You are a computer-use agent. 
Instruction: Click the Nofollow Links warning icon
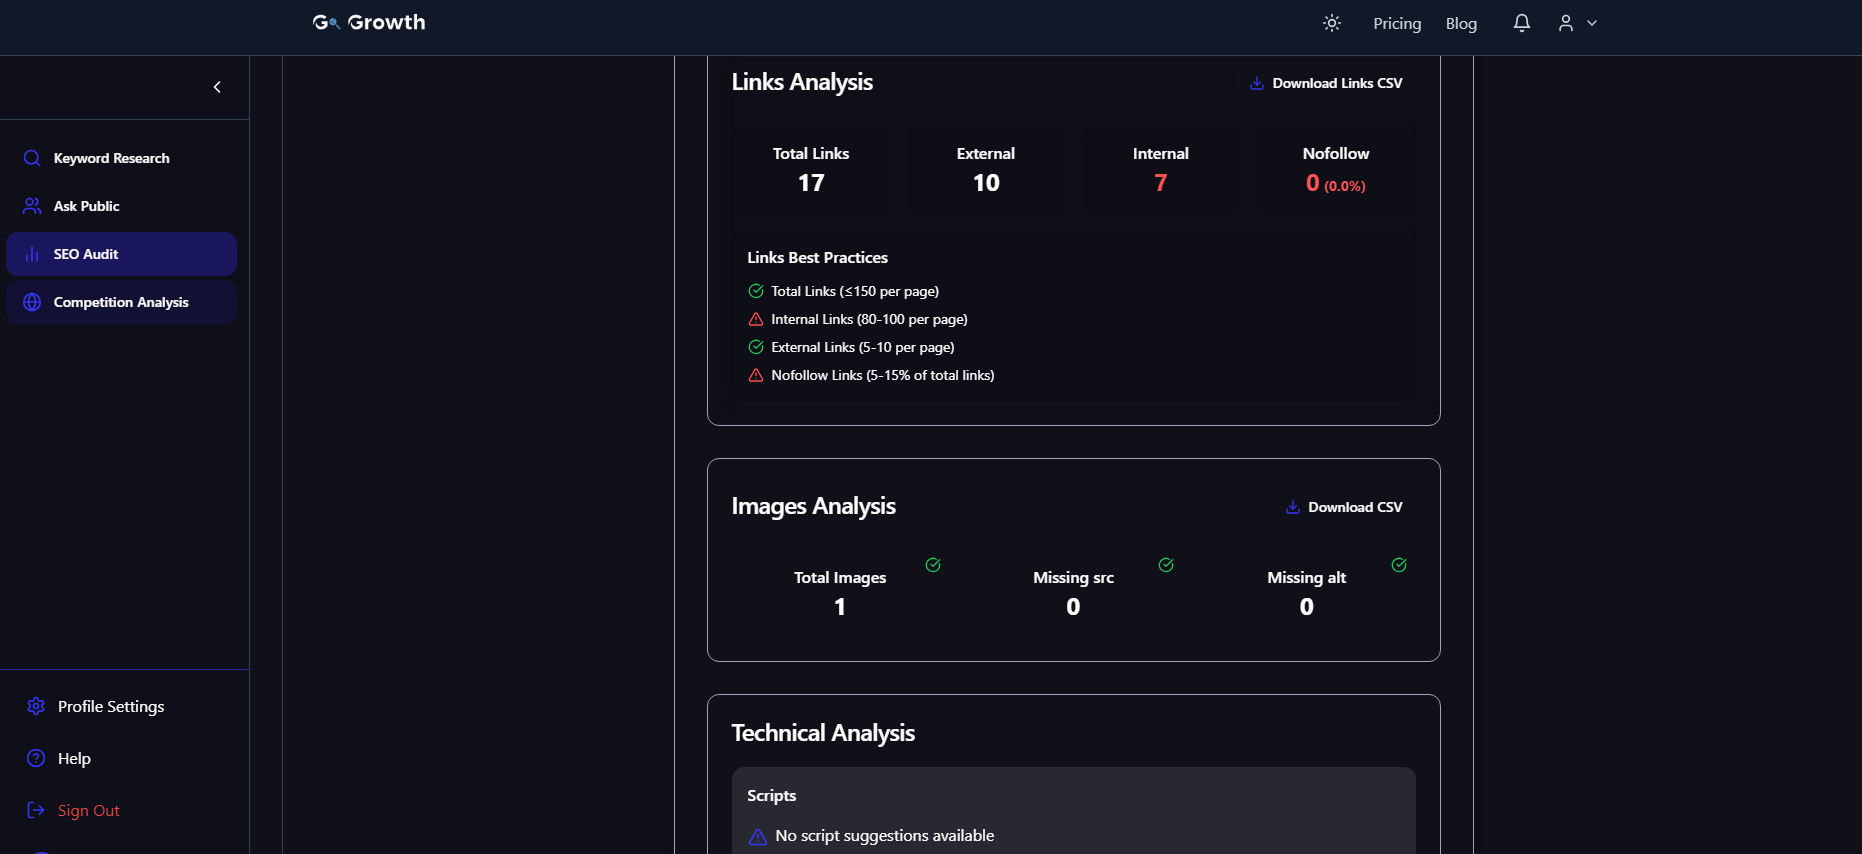pyautogui.click(x=756, y=375)
